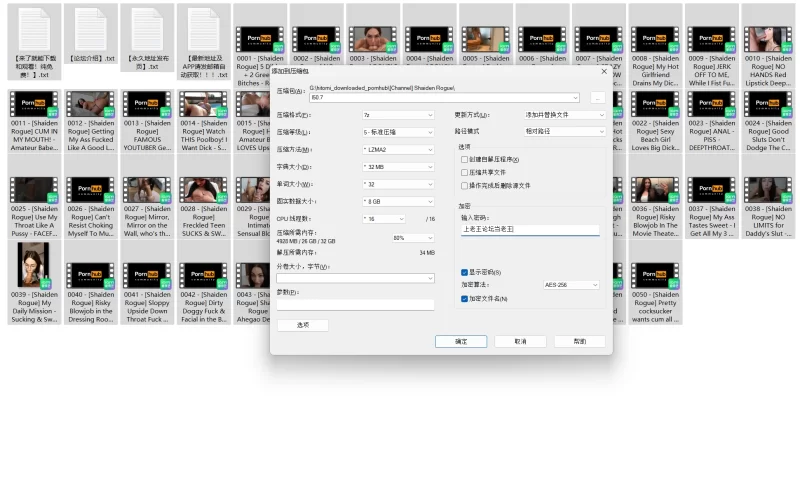This screenshot has height=479, width=800.
Task: Enable 压缩共享文件 checkbox
Action: coord(464,172)
